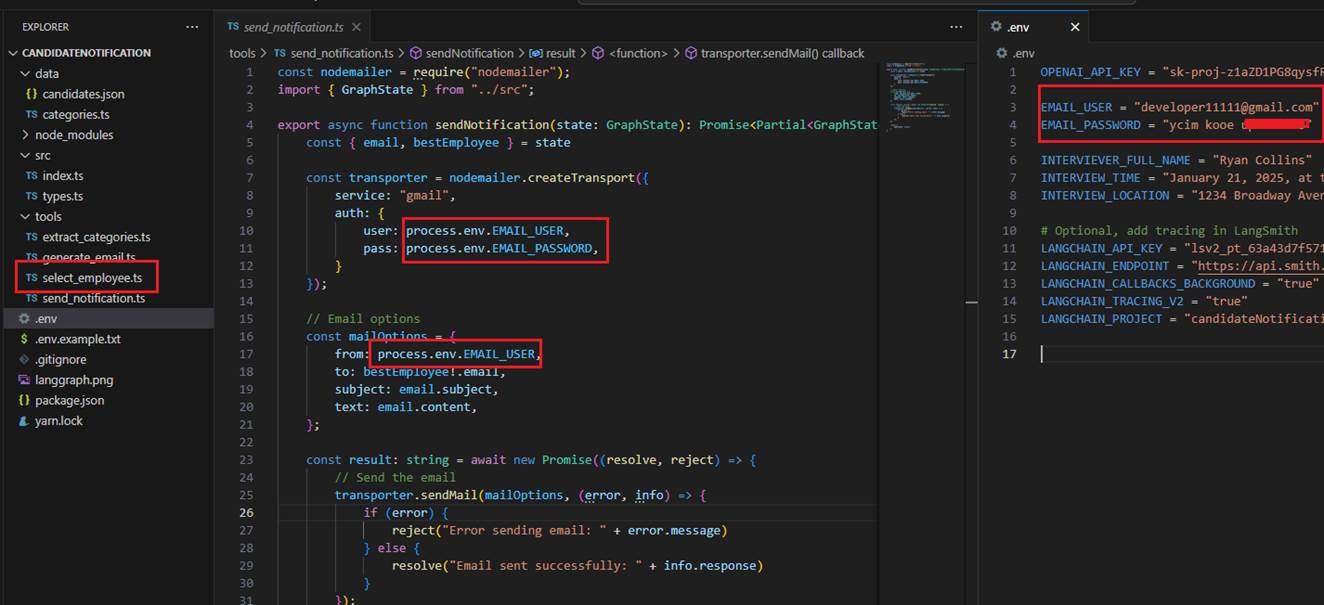
Task: Click the '<function>' breadcrumb segment
Action: pyautogui.click(x=639, y=53)
